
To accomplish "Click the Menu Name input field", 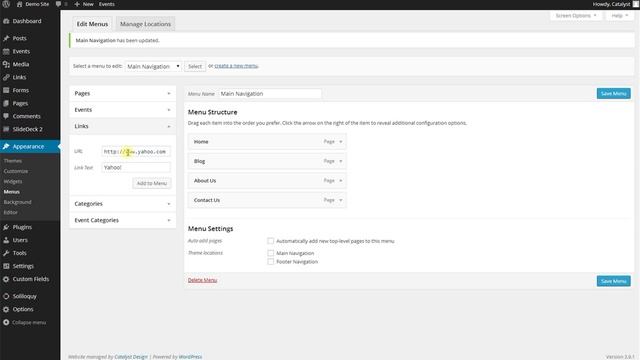I will pyautogui.click(x=270, y=93).
